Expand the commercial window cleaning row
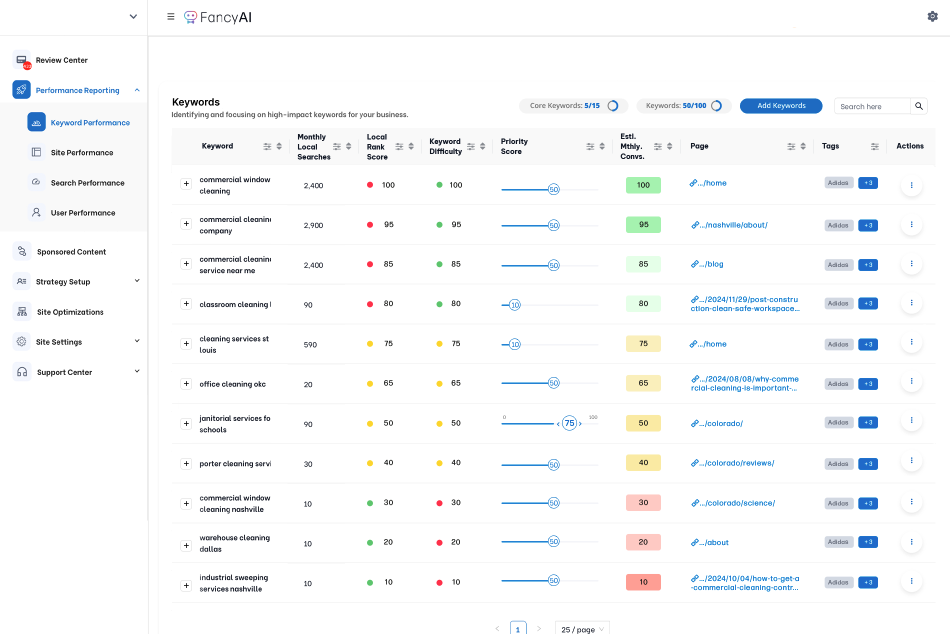The width and height of the screenshot is (950, 634). pyautogui.click(x=186, y=184)
